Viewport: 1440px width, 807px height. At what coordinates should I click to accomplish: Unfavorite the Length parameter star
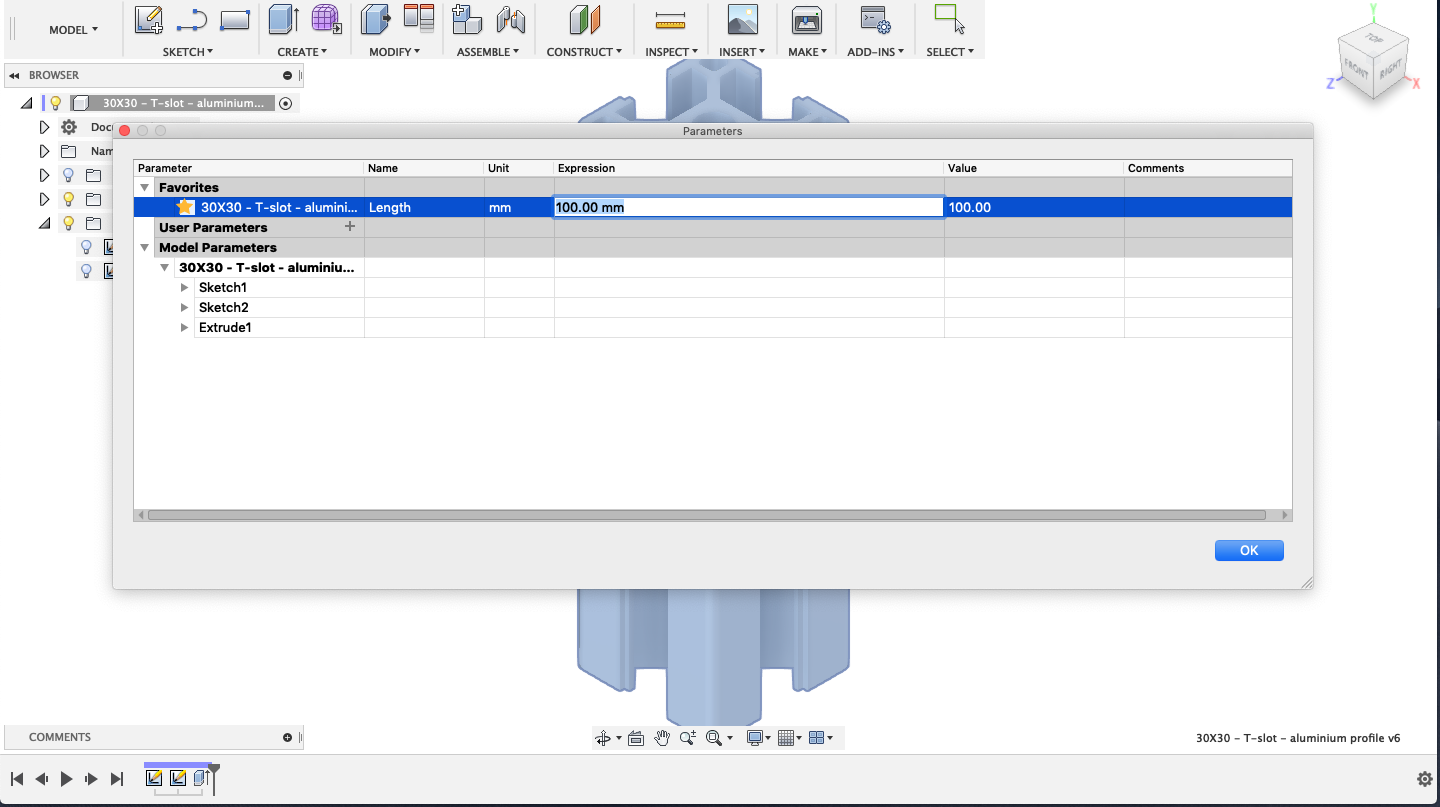click(x=185, y=207)
